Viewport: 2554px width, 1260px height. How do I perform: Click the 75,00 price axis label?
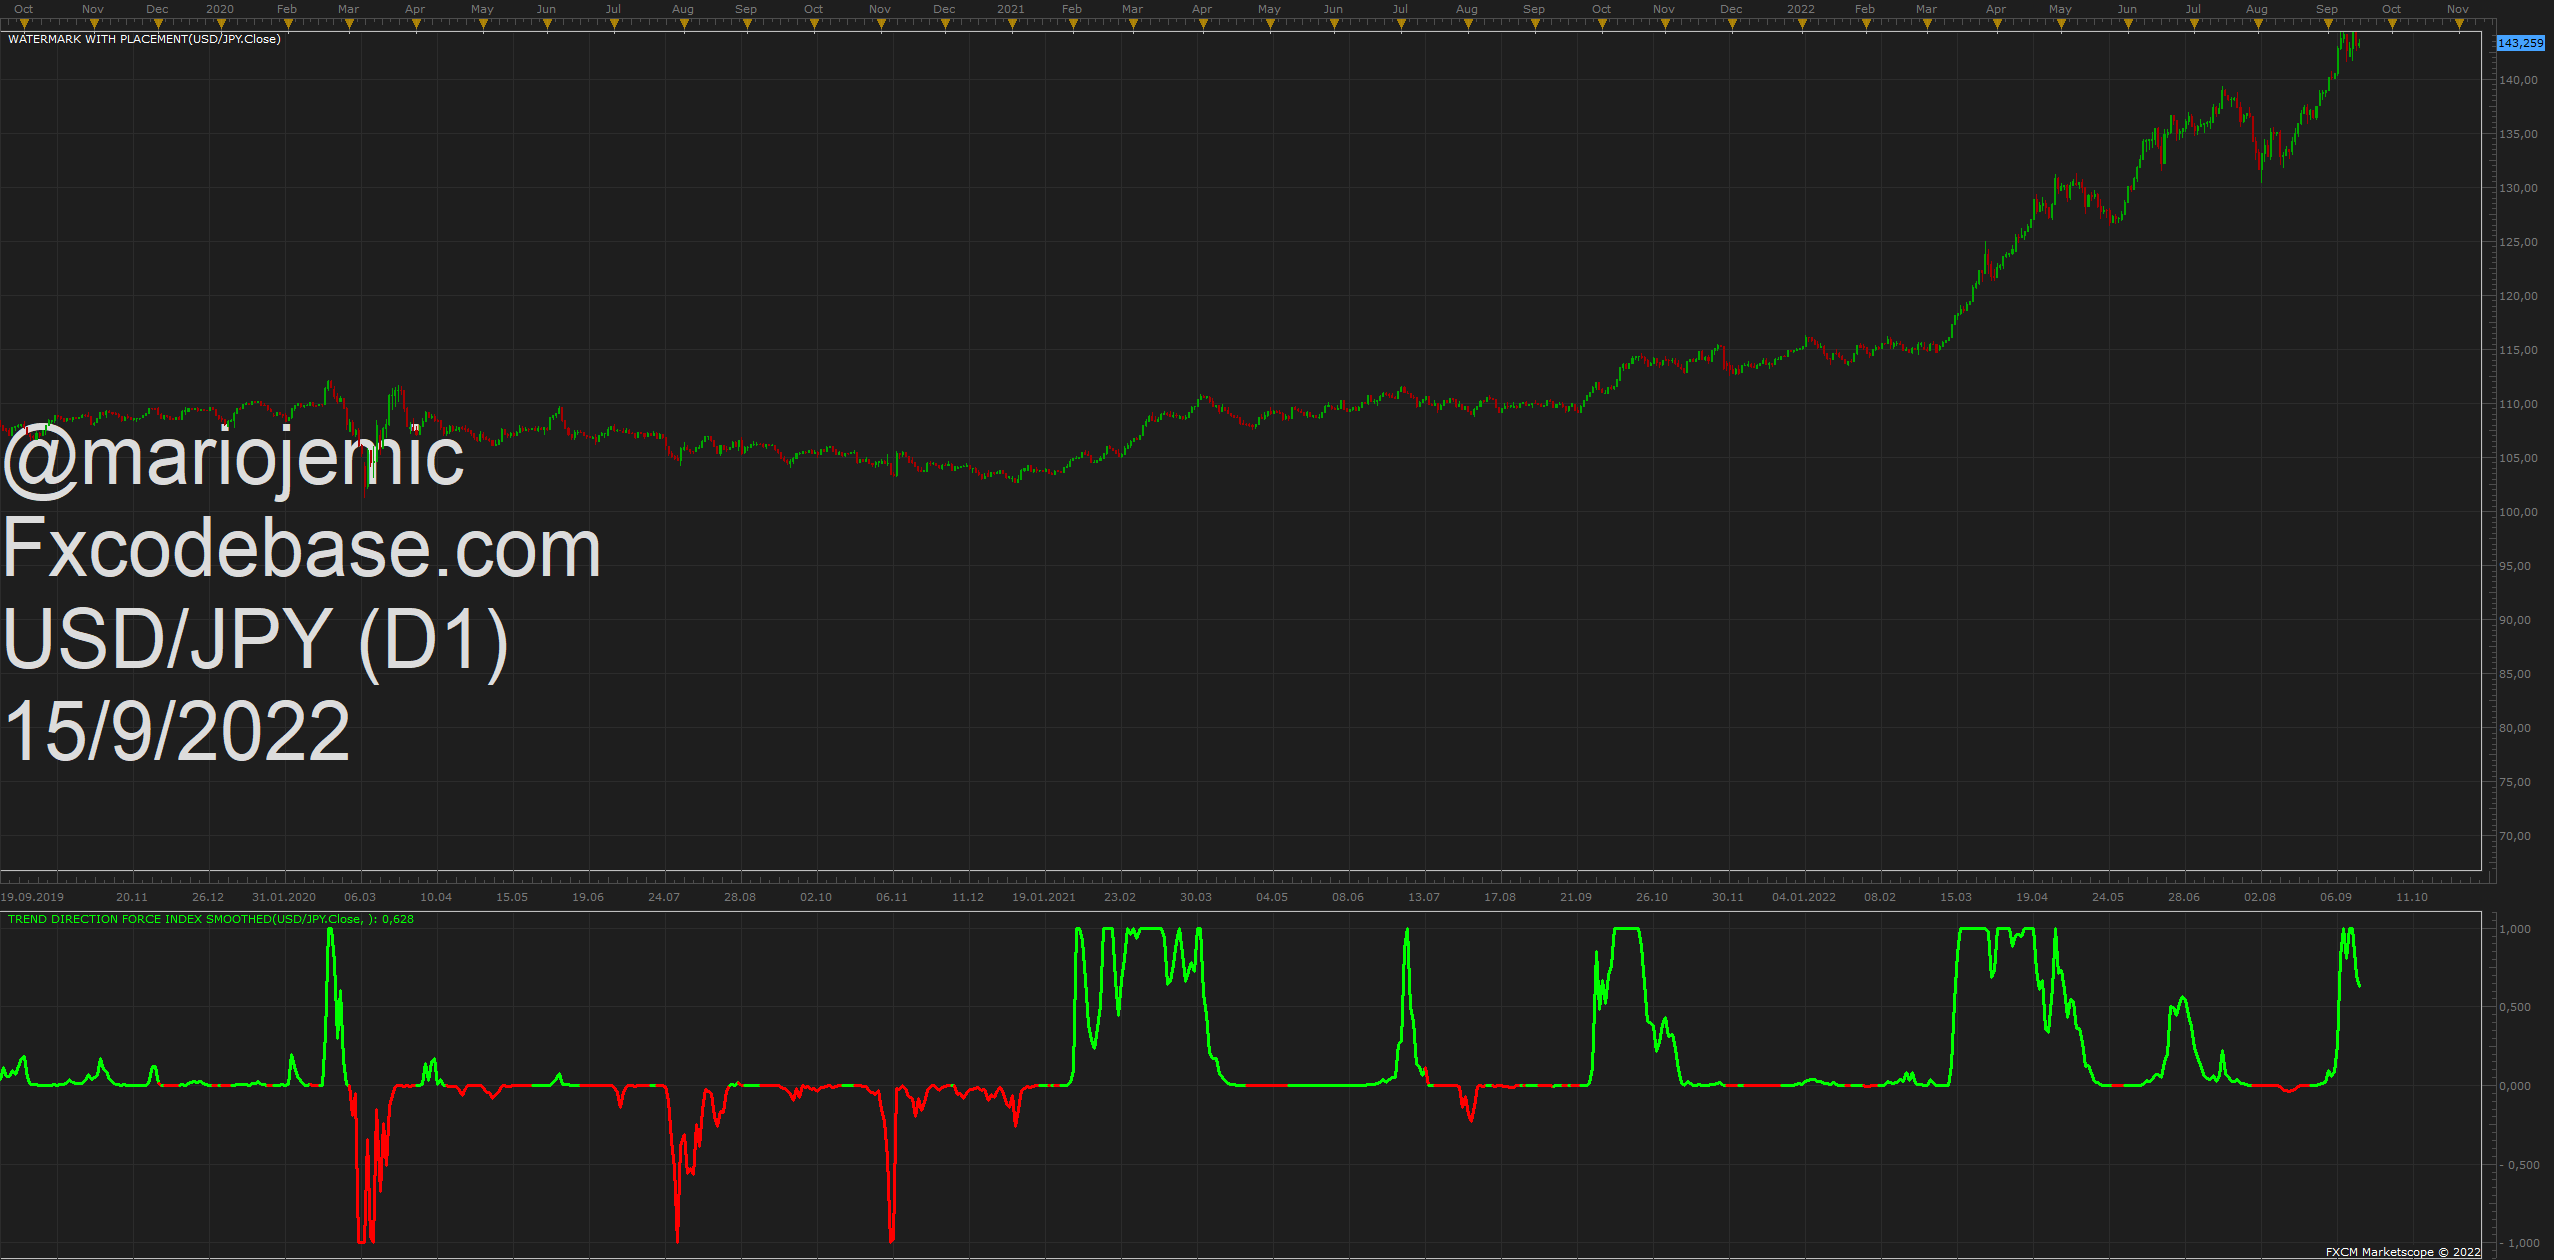(2515, 782)
